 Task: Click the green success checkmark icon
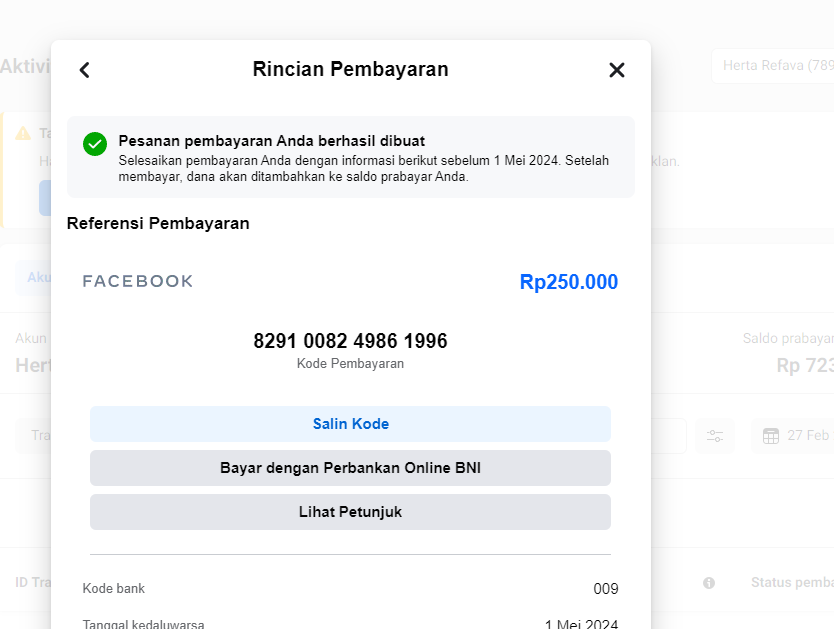95,144
